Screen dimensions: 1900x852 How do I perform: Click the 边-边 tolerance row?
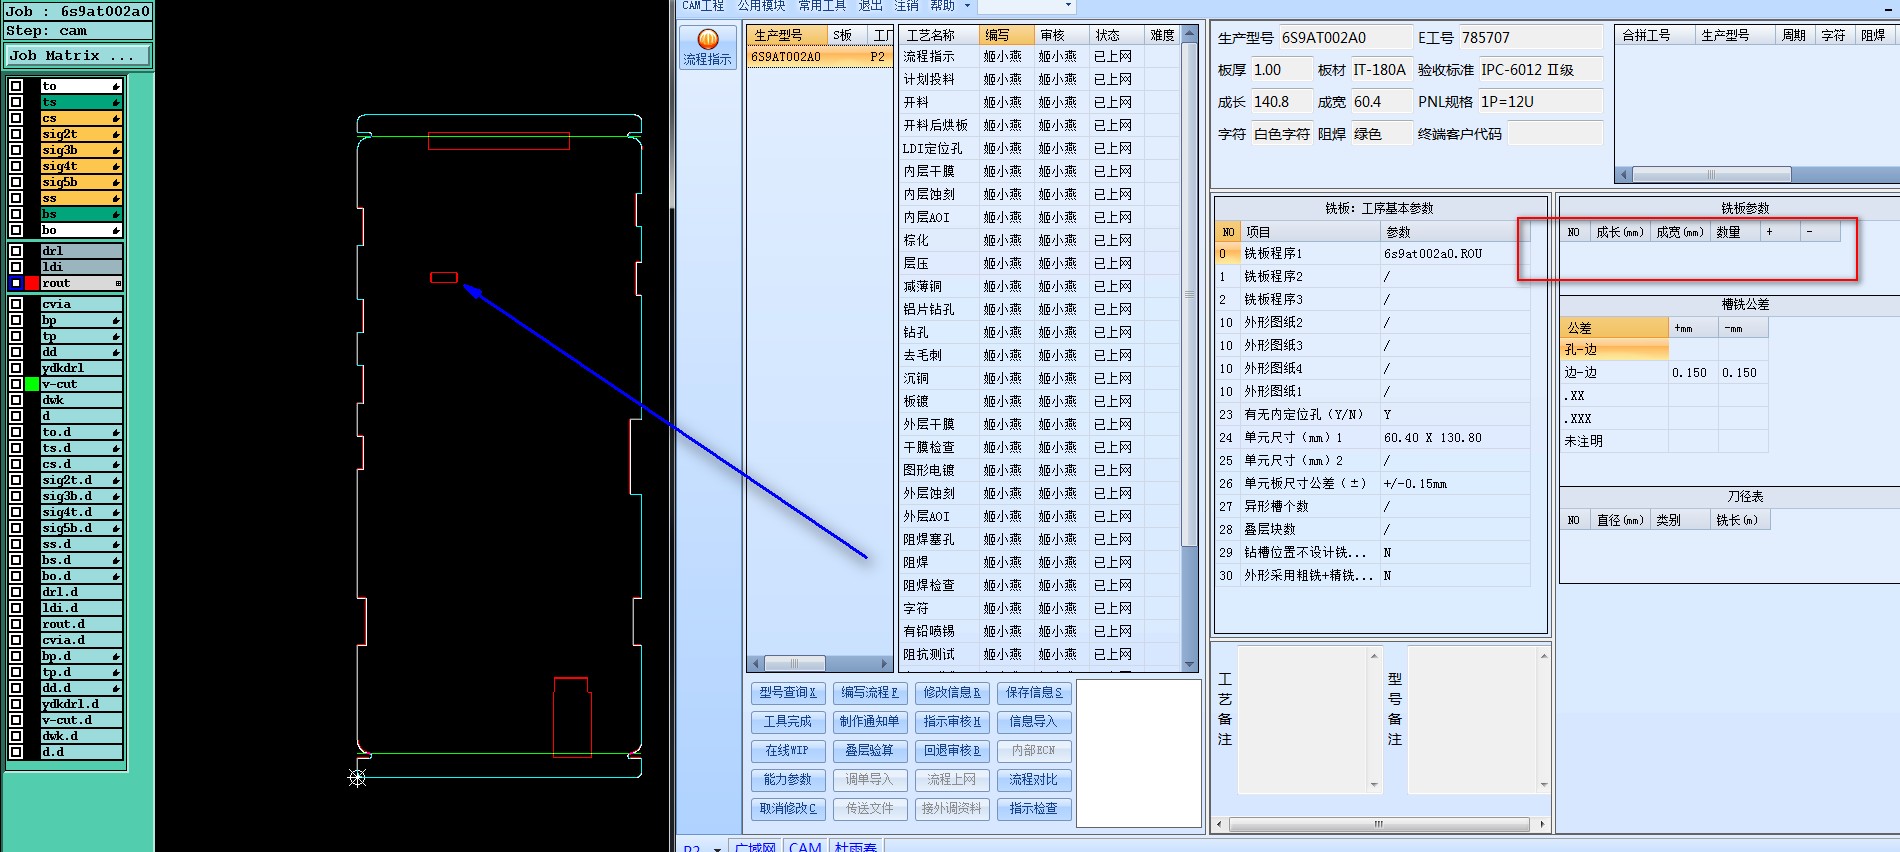[x=1664, y=372]
